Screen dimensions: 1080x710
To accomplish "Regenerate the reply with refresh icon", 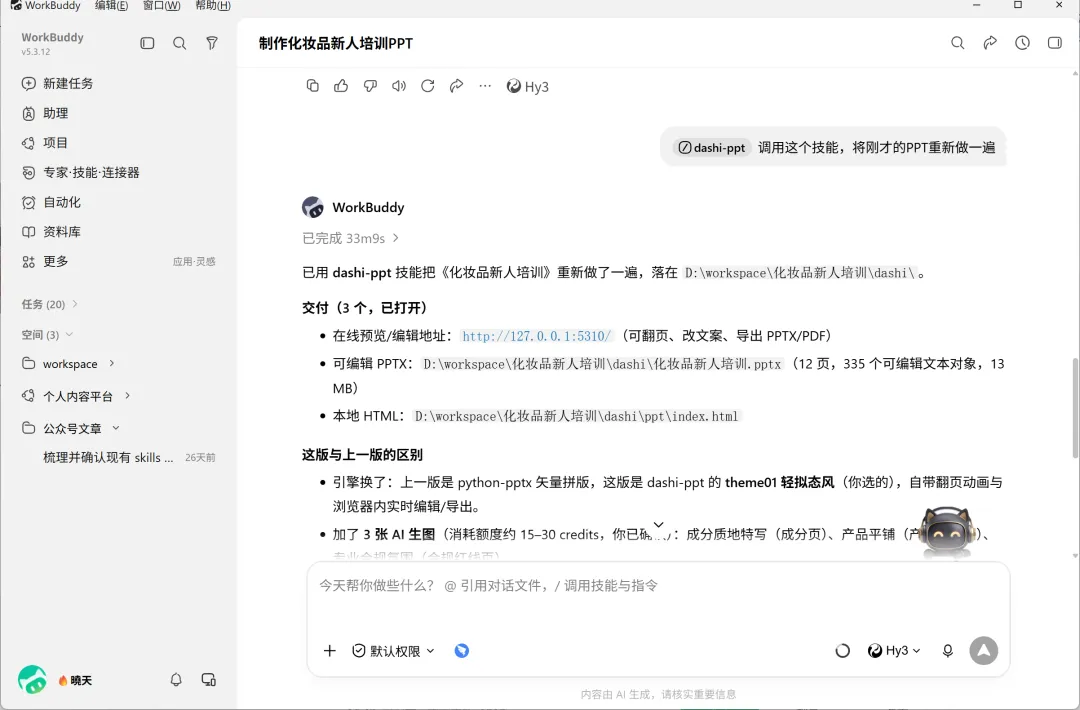I will 428,86.
